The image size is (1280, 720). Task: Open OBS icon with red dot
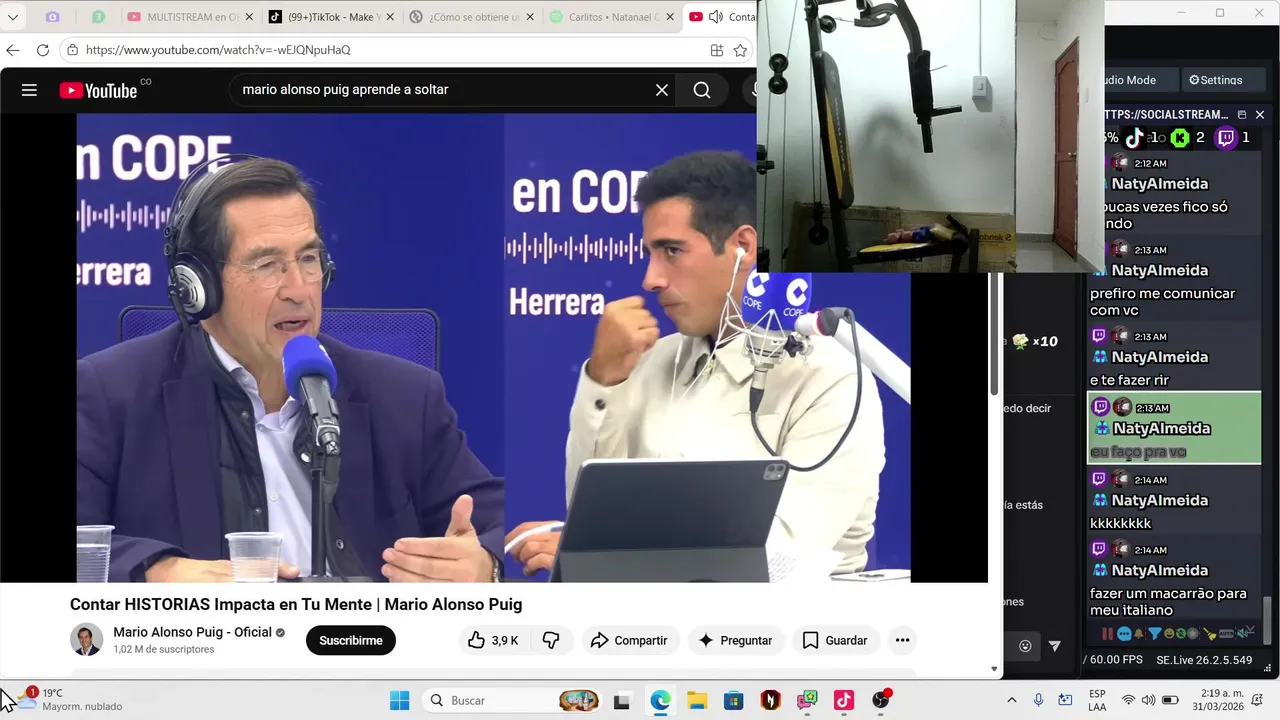(880, 700)
